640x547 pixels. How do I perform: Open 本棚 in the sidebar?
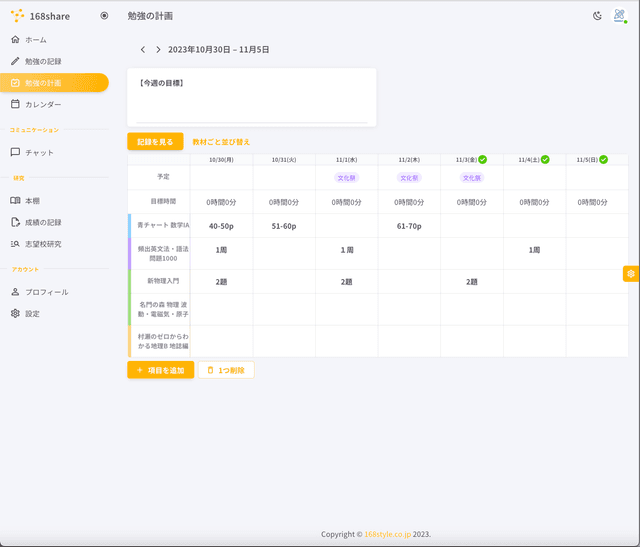[x=55, y=201]
